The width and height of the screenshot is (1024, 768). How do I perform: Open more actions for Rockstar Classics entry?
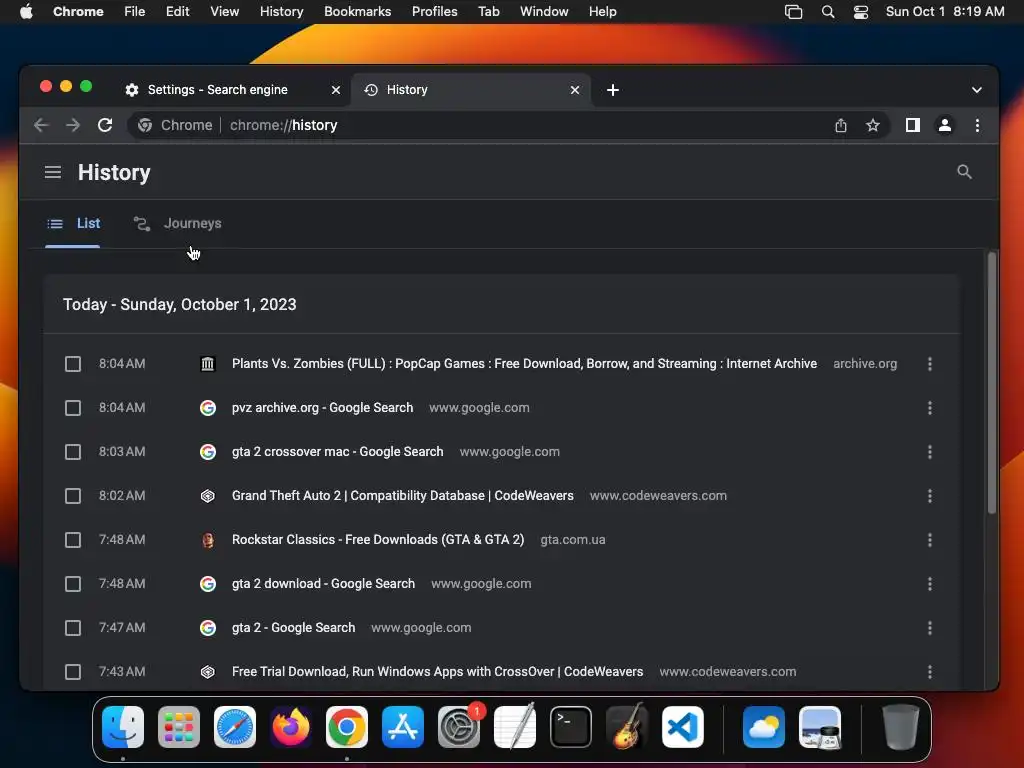coord(930,540)
